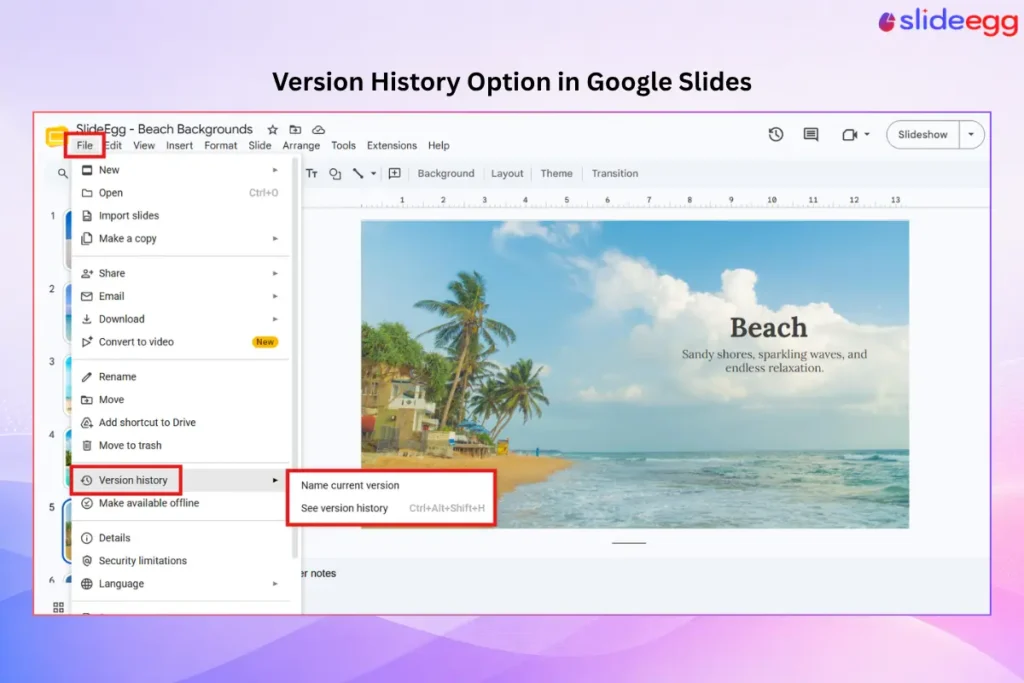The image size is (1024, 683).
Task: Click the Sandy shores subtitle text
Action: point(775,360)
